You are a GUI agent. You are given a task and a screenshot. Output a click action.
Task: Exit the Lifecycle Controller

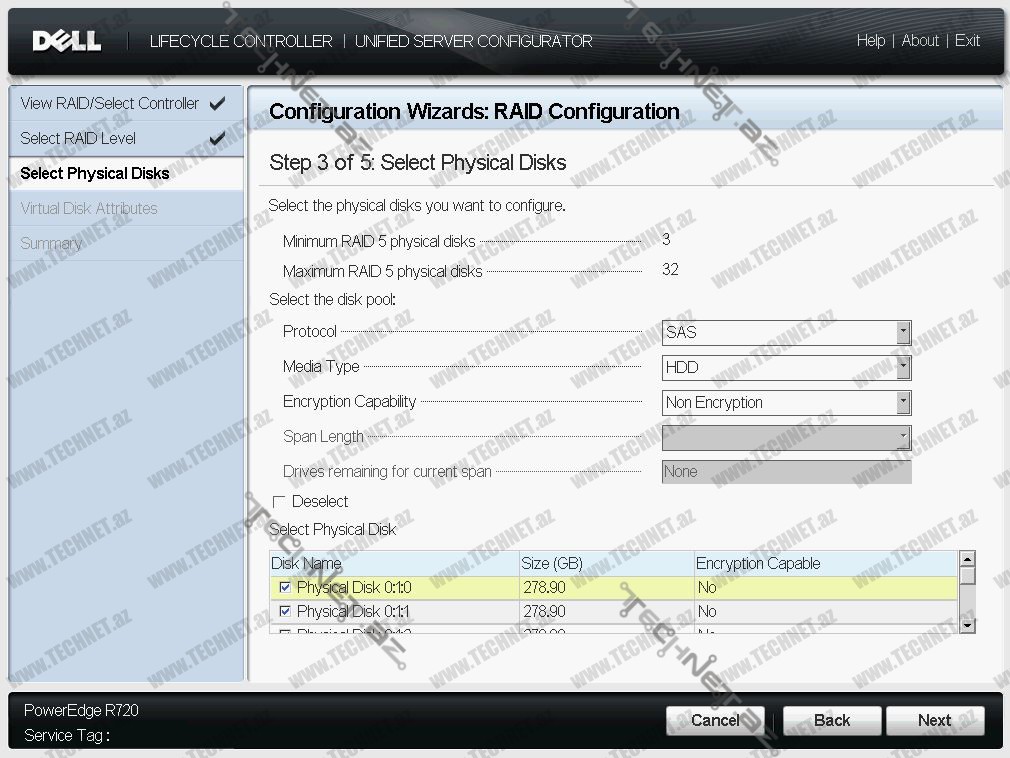967,40
